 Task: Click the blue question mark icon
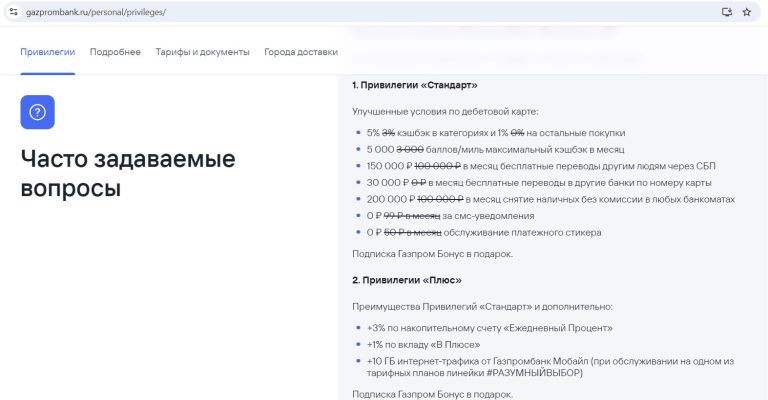tap(37, 112)
